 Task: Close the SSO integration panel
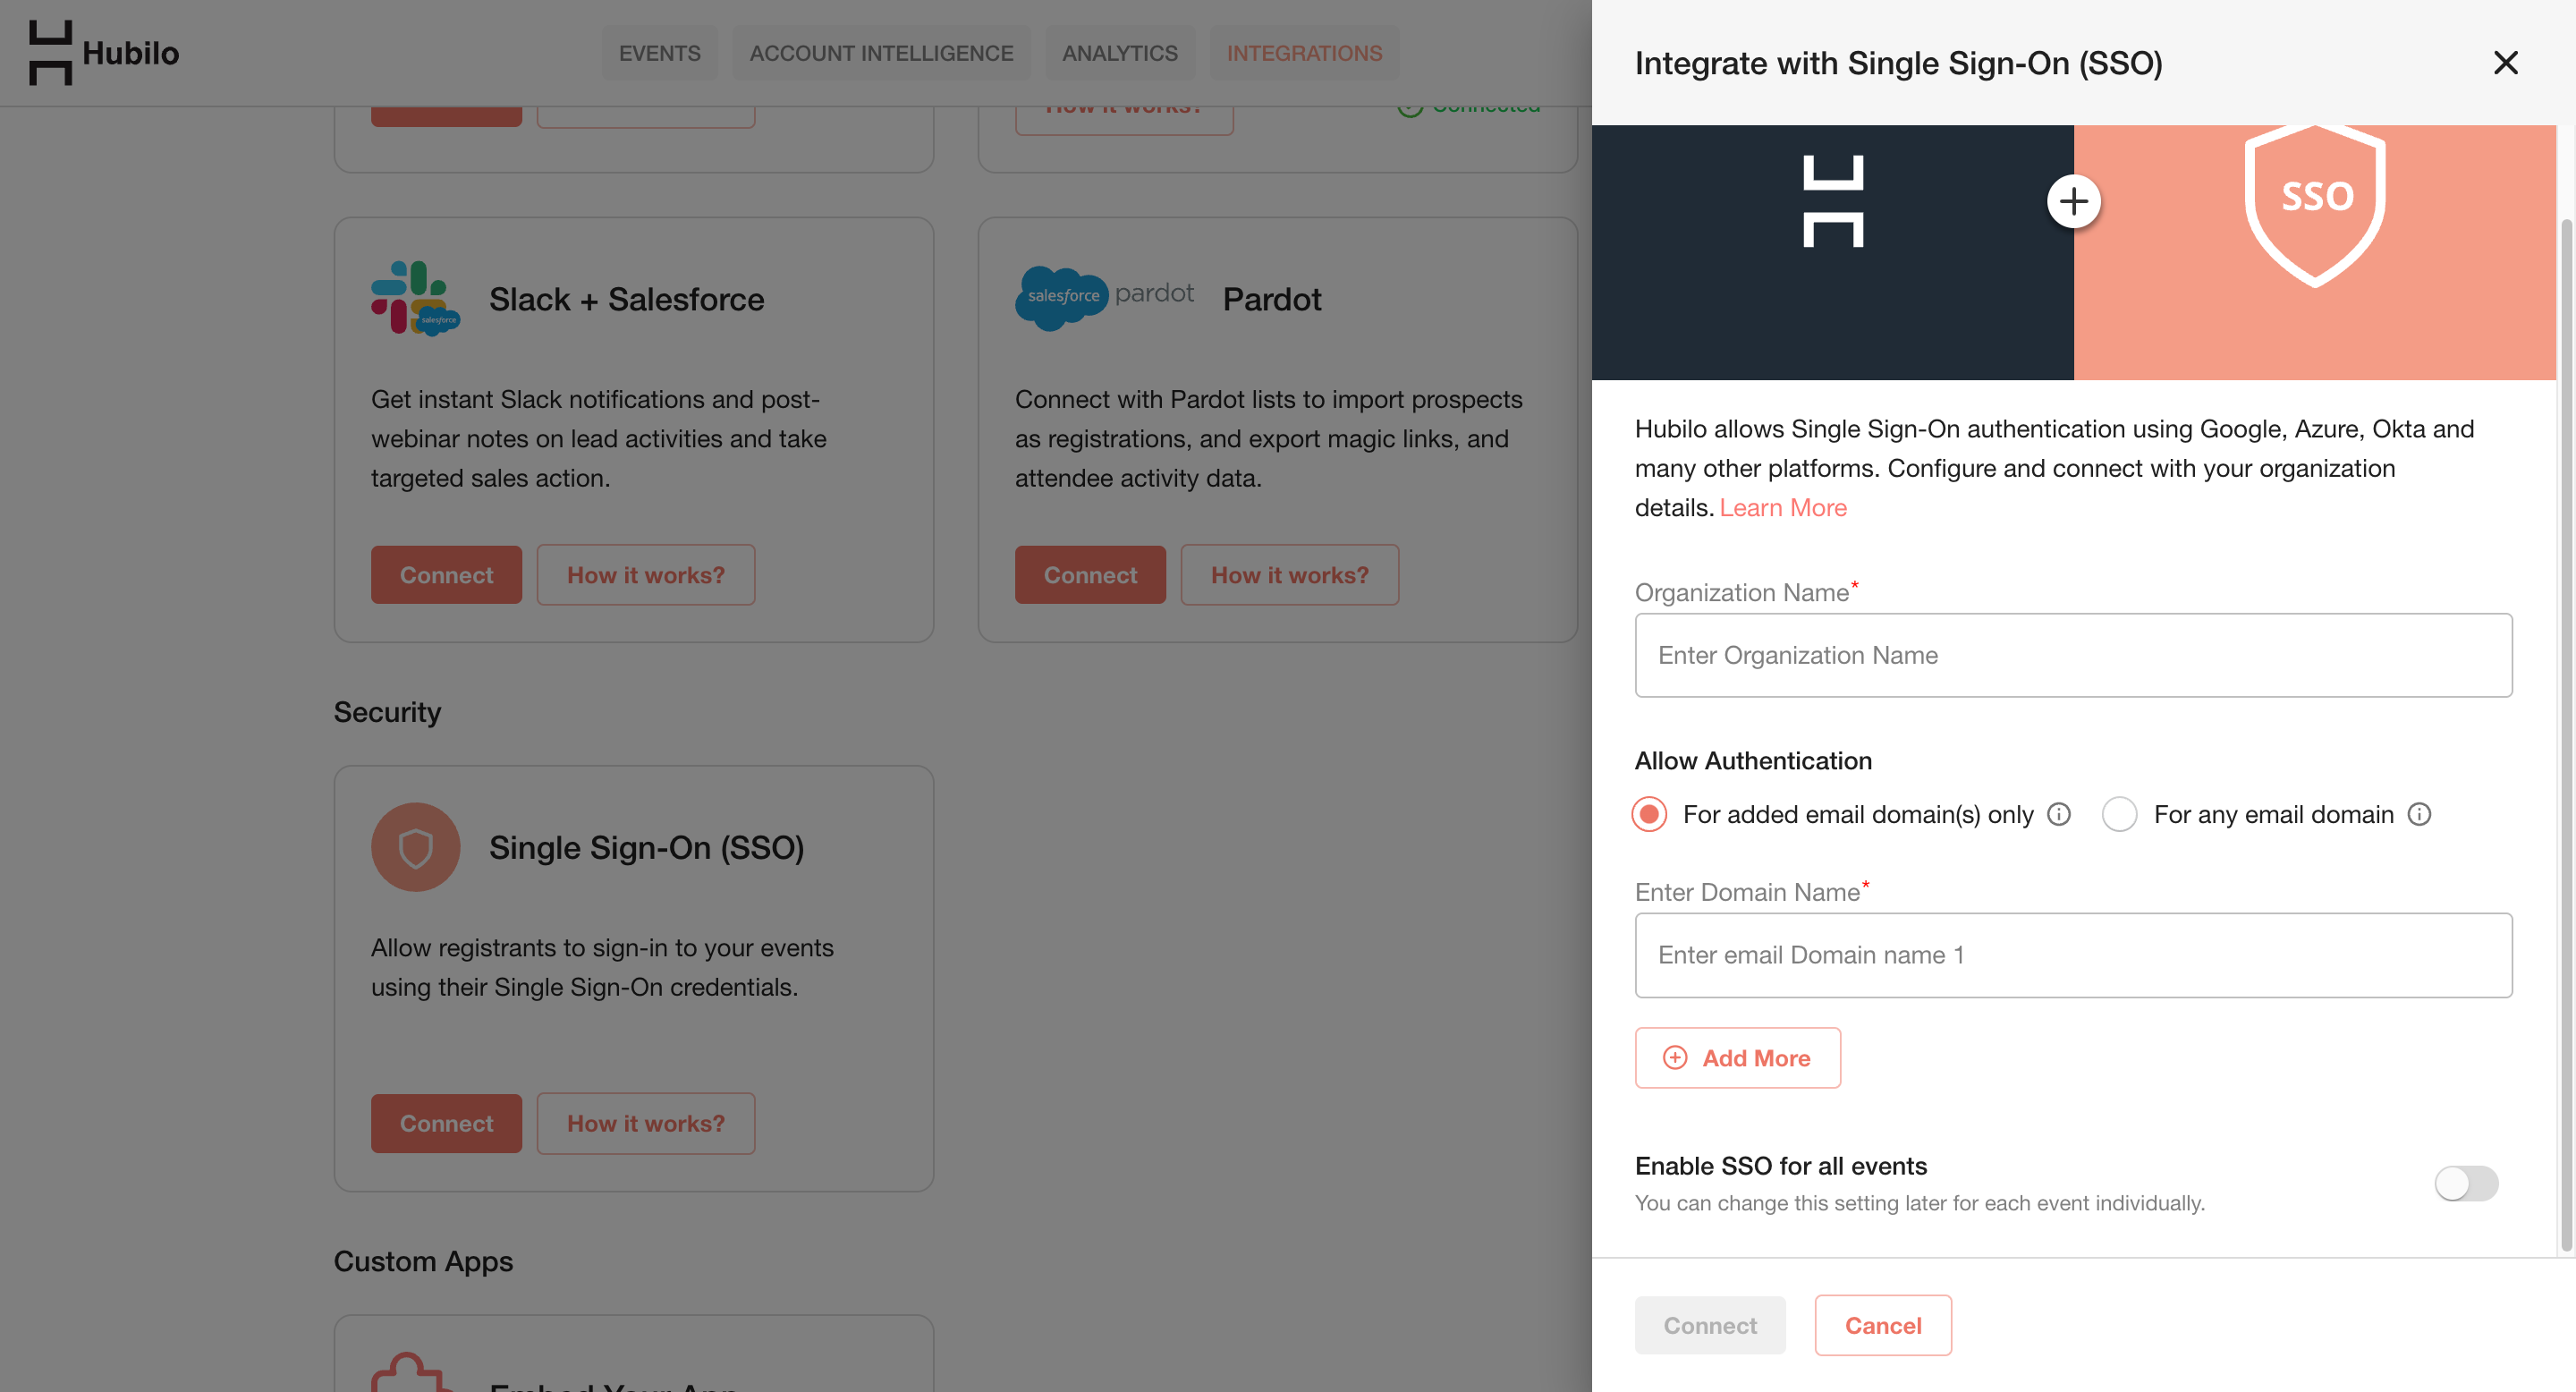[2505, 63]
